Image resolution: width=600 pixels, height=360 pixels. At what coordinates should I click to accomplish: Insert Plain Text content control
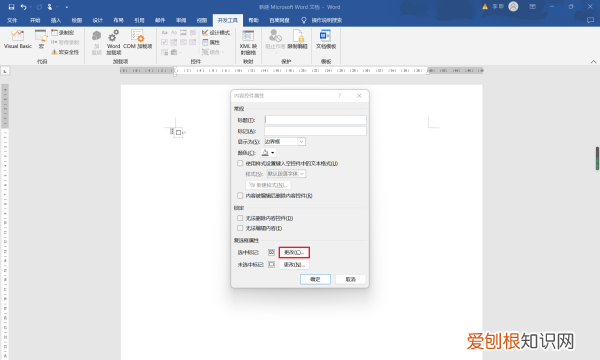[x=174, y=33]
